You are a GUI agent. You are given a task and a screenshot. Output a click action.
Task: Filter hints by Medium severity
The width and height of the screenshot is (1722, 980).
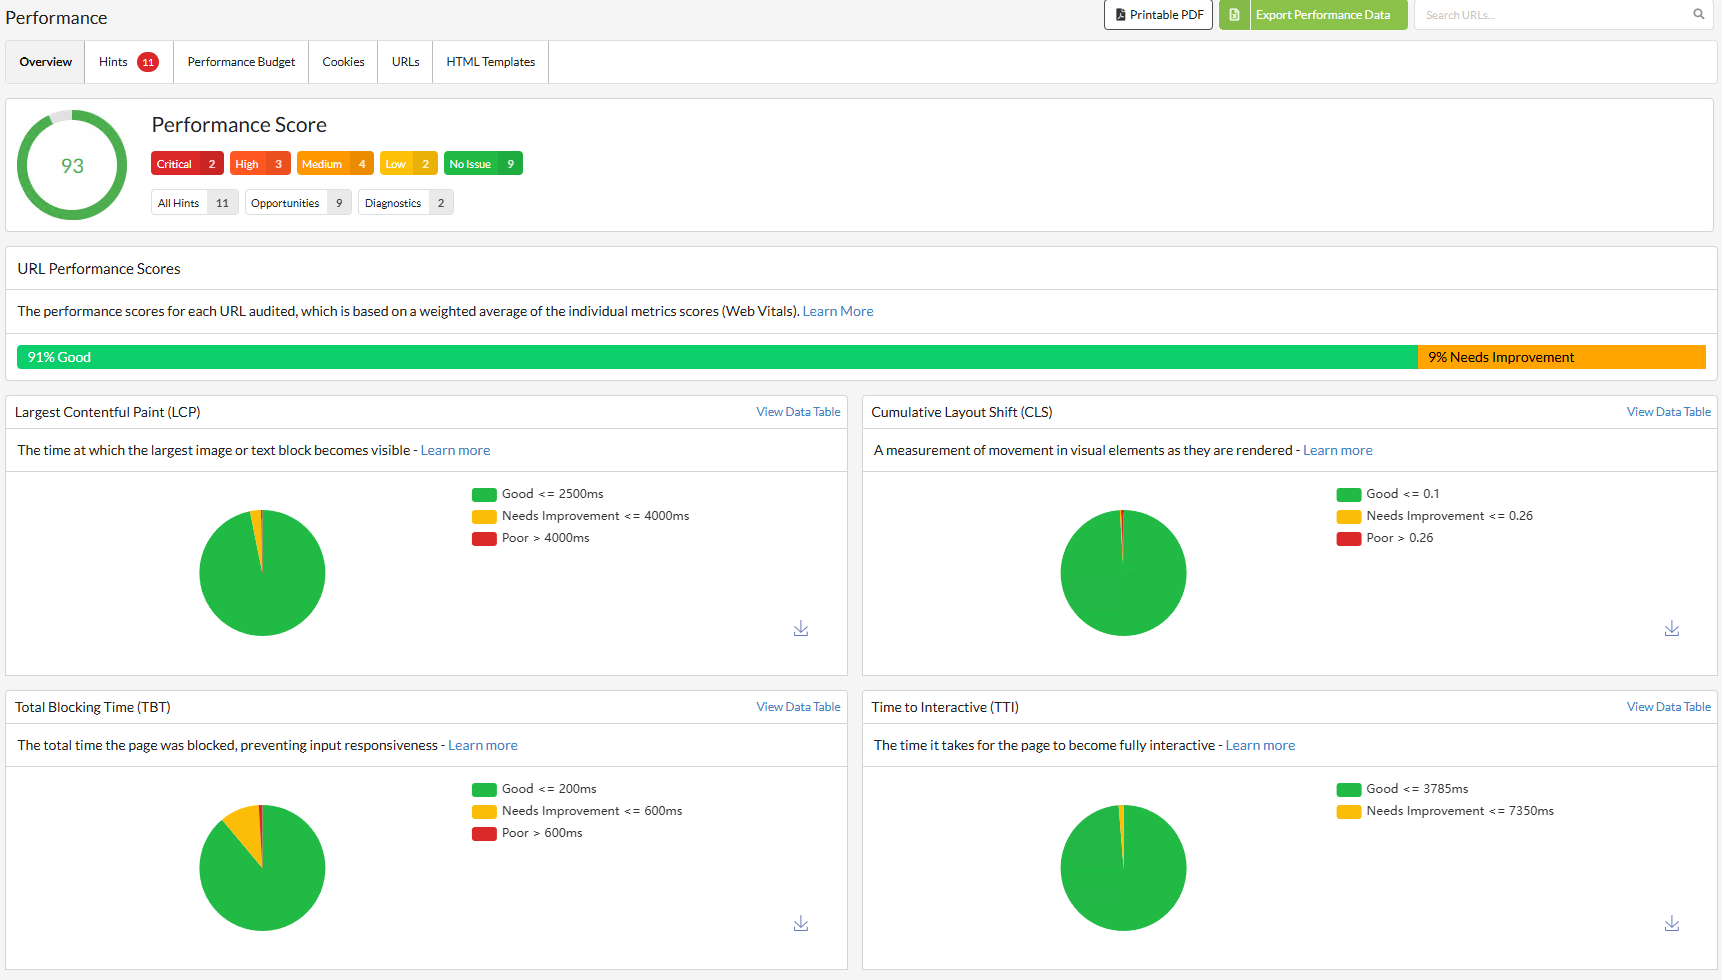tap(335, 164)
